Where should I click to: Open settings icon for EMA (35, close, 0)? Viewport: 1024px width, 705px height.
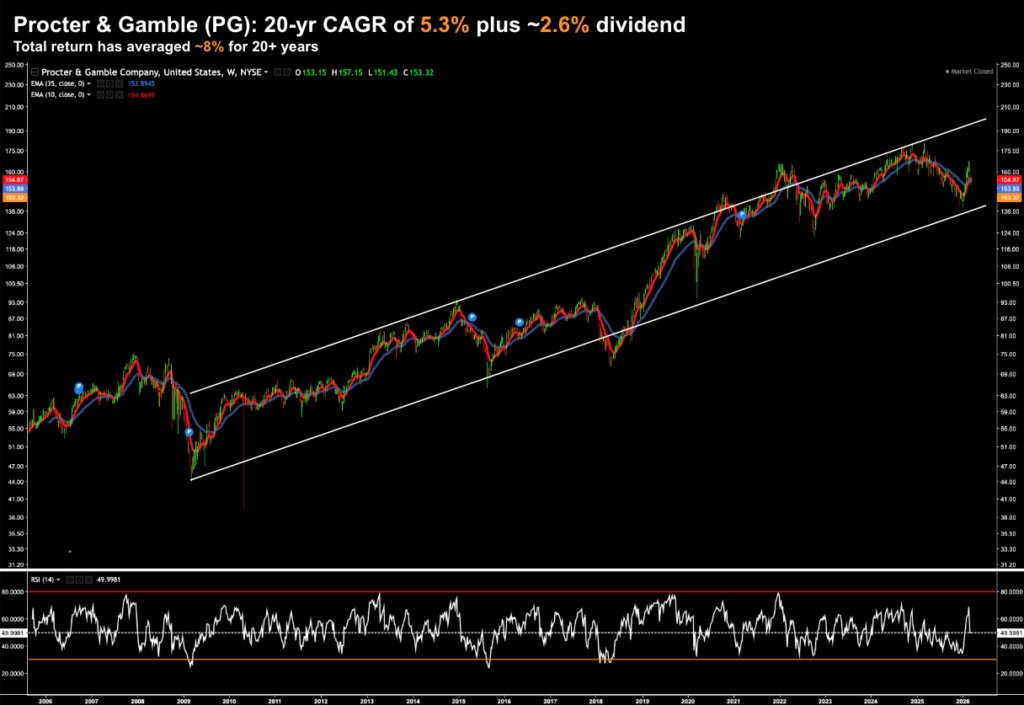pos(109,83)
